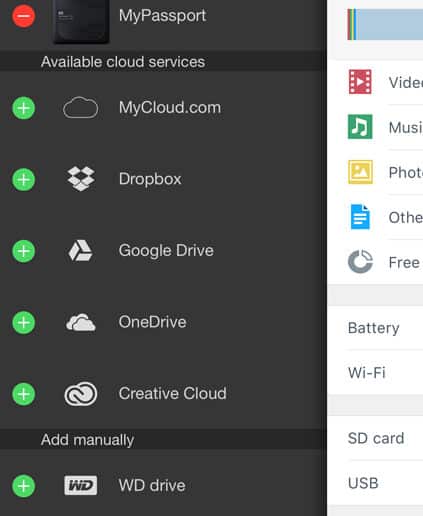Select the Google Drive text entry
This screenshot has width=423, height=516.
point(166,250)
